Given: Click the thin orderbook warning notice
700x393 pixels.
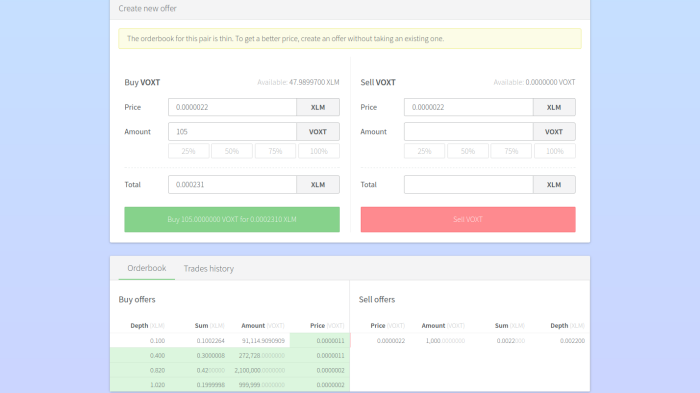Looking at the screenshot, I should coord(350,38).
